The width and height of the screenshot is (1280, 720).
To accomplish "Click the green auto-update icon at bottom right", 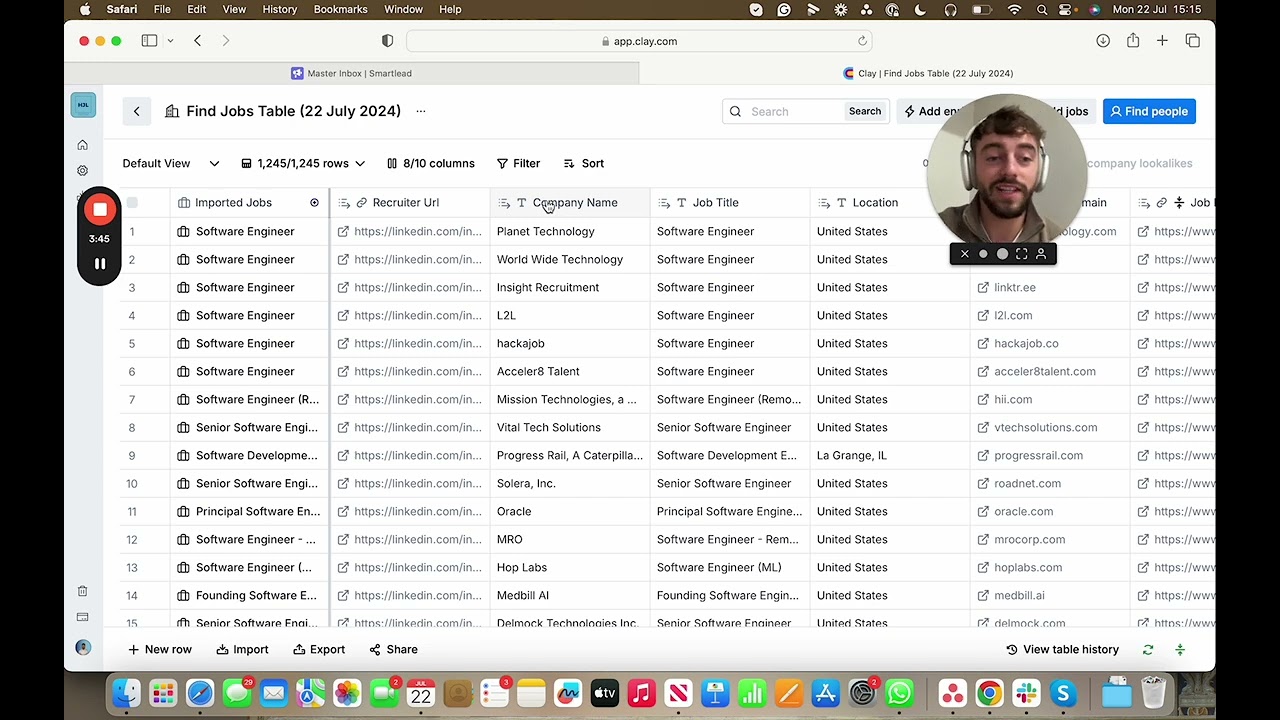I will coord(1180,650).
